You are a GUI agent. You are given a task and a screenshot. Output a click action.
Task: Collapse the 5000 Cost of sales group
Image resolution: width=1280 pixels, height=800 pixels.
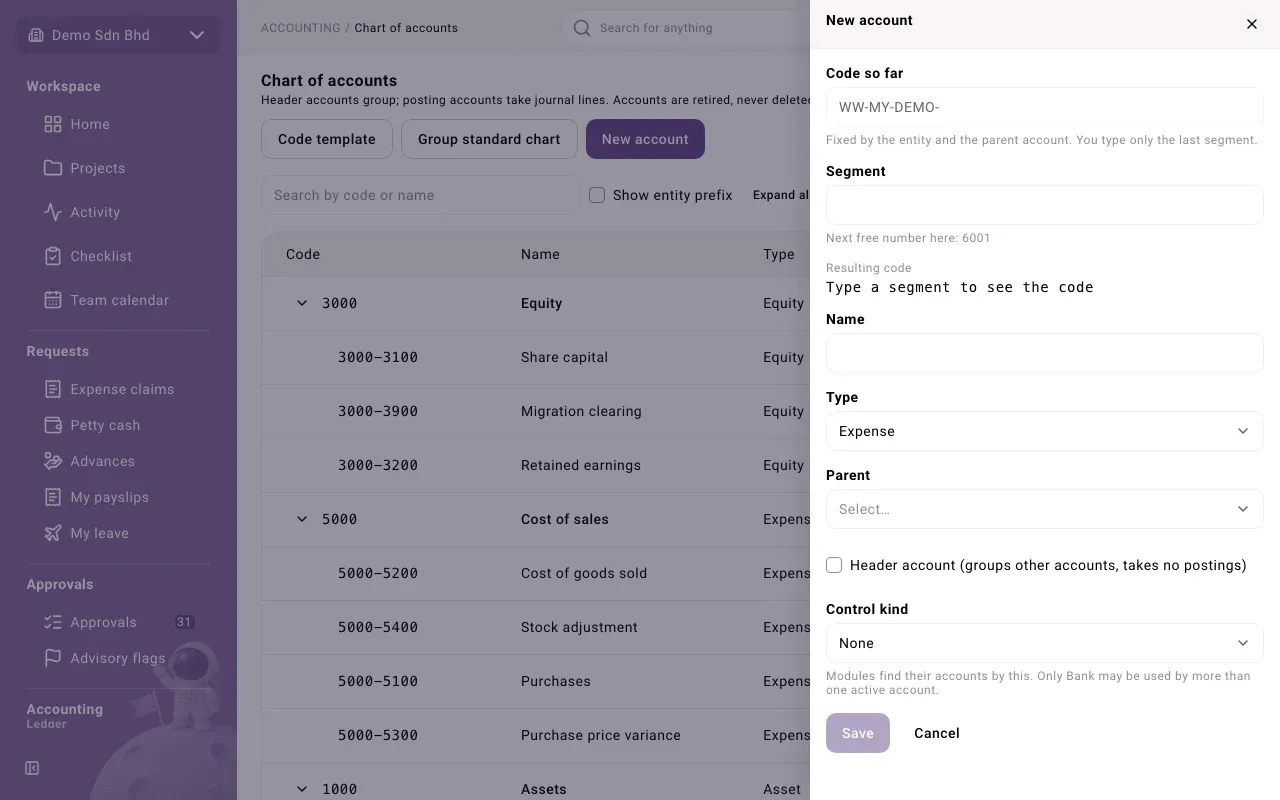302,519
